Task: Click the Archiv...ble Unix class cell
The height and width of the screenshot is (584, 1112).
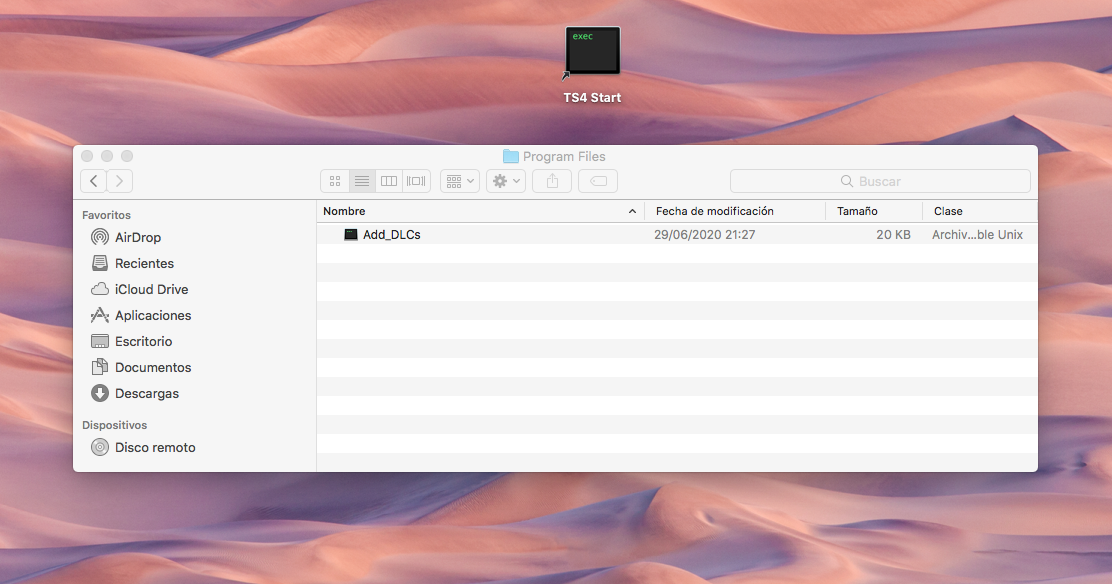Action: [977, 234]
